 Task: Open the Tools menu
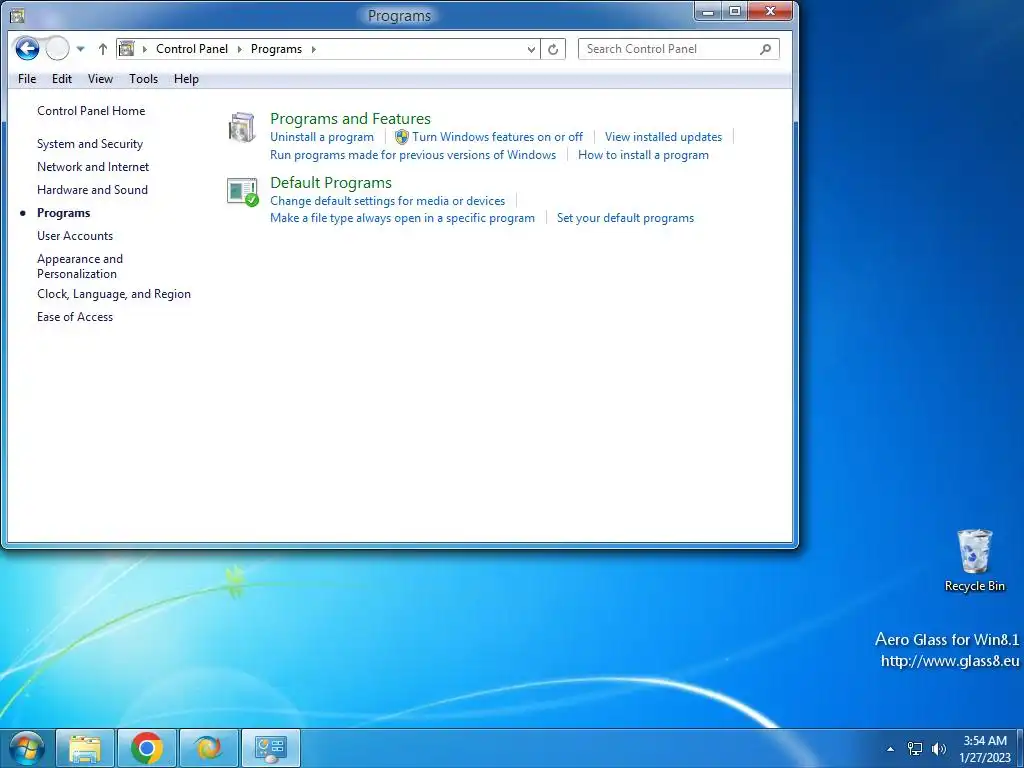point(143,79)
